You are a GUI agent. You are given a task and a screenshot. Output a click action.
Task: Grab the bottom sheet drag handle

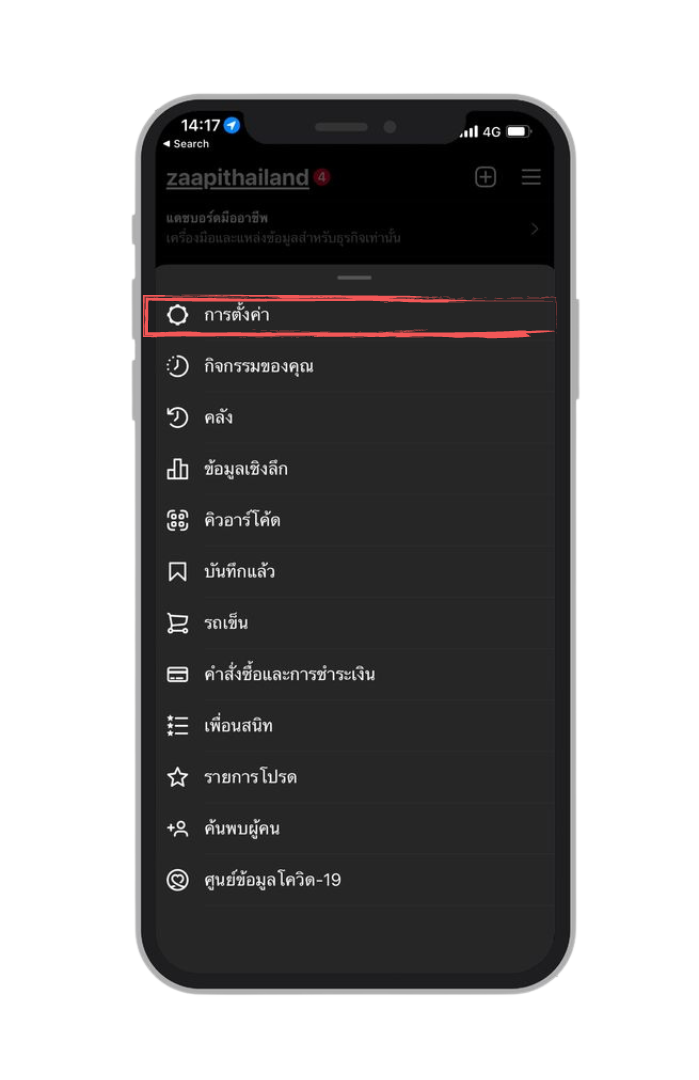[x=355, y=278]
